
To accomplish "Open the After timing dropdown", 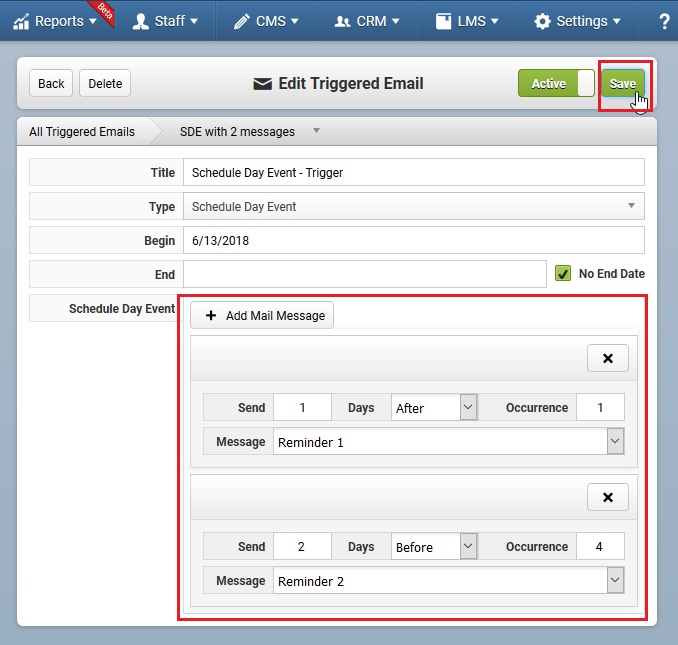I will (434, 407).
